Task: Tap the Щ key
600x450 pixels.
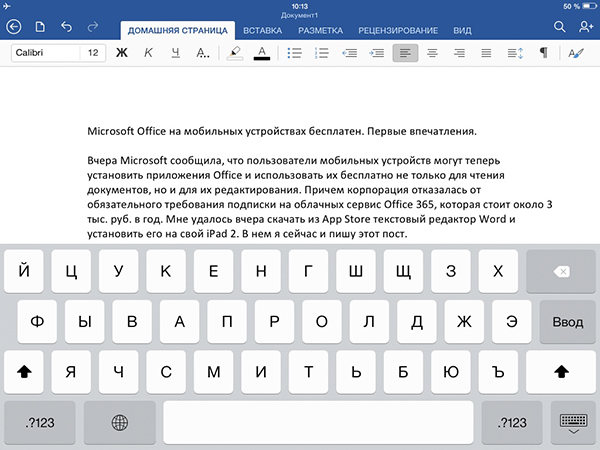Action: (x=403, y=271)
